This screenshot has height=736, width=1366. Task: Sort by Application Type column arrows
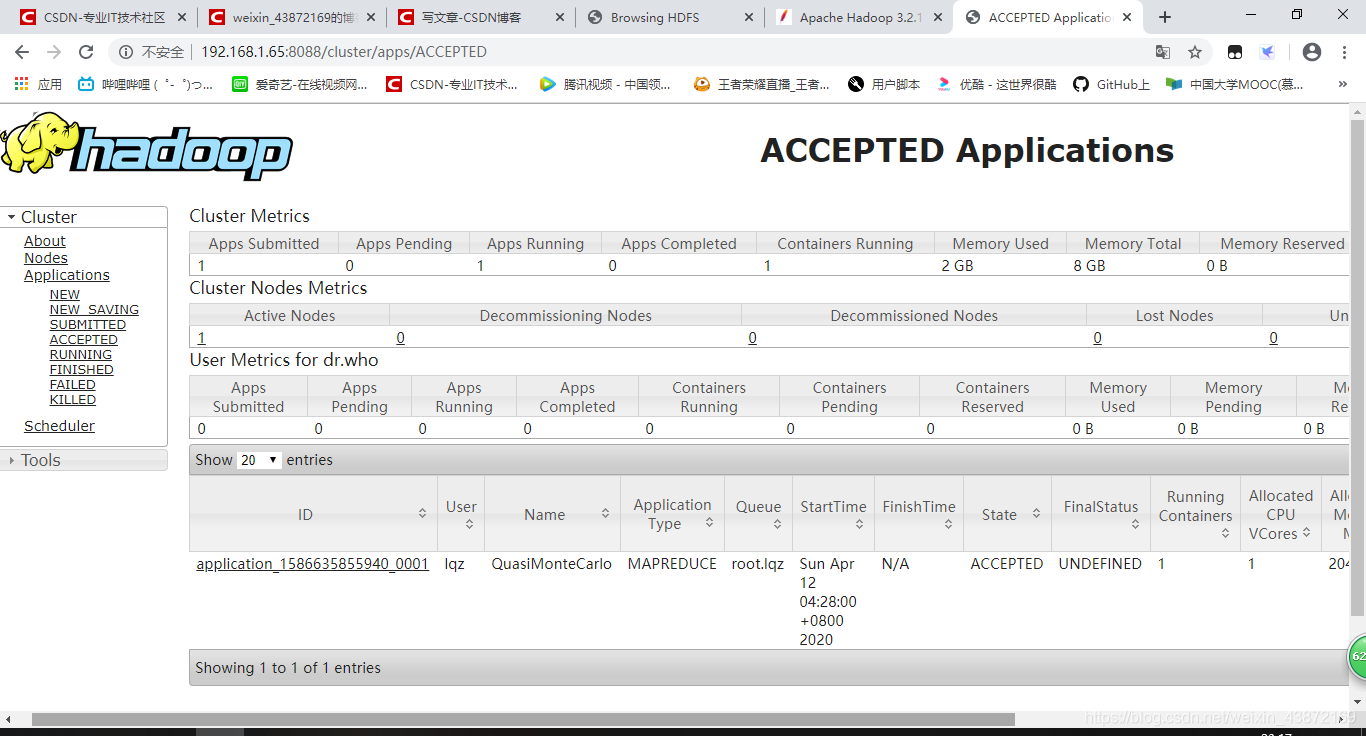click(x=709, y=523)
